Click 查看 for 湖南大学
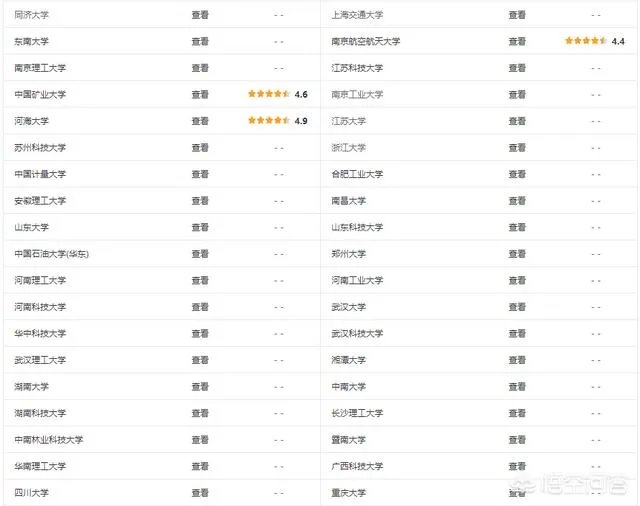This screenshot has height=506, width=640. click(x=200, y=386)
